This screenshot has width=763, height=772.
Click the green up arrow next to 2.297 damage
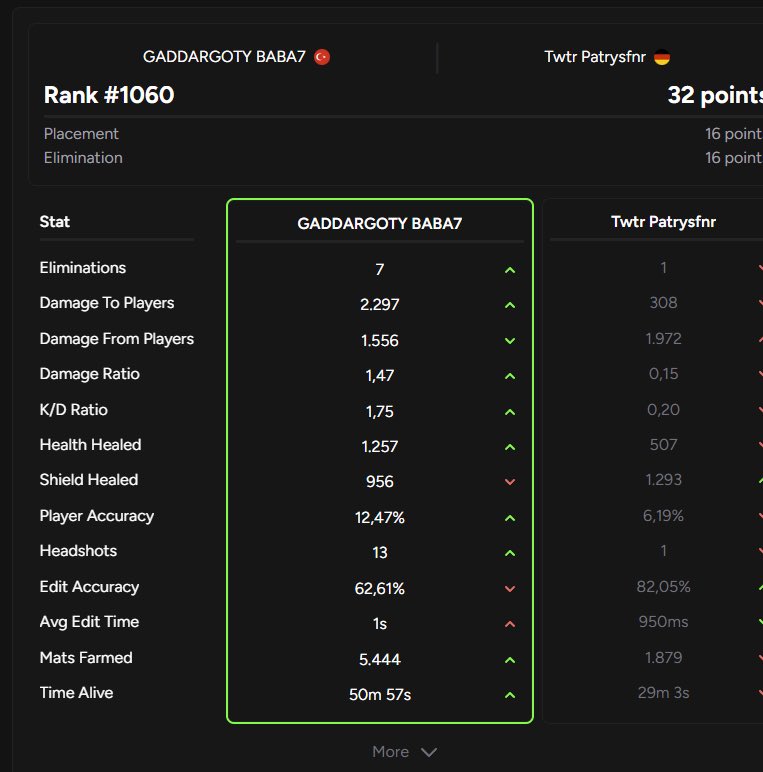[510, 305]
